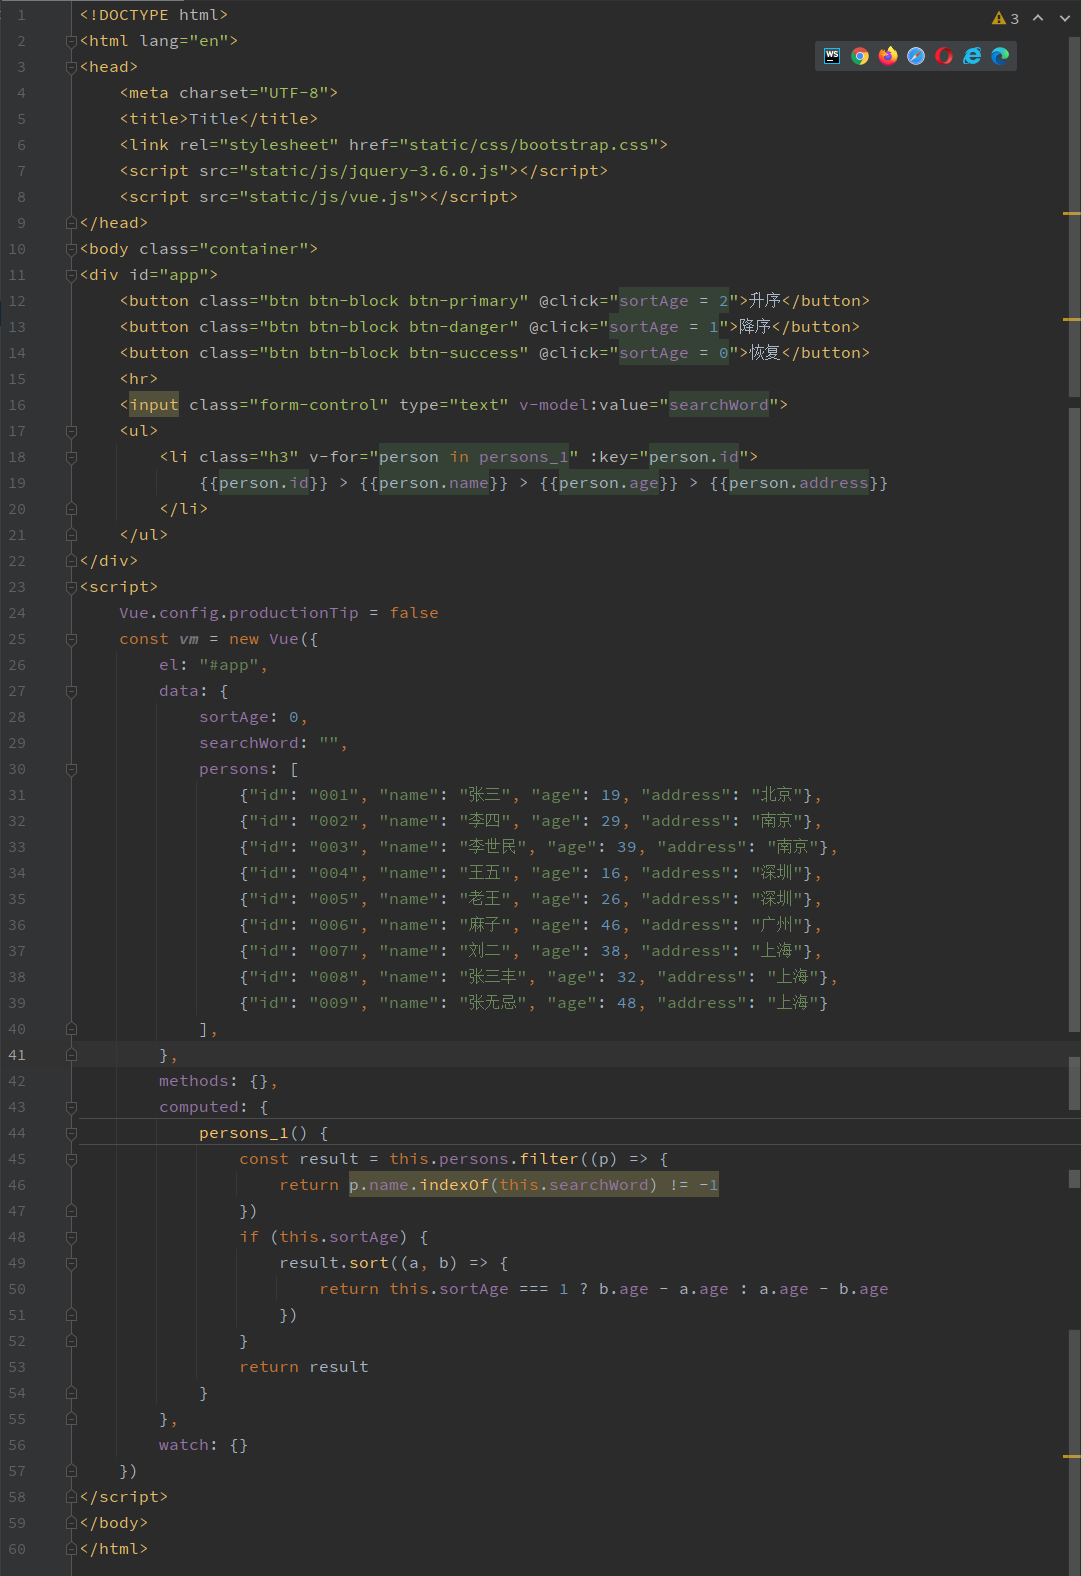Click the vm variable name
The height and width of the screenshot is (1576, 1083).
[189, 639]
